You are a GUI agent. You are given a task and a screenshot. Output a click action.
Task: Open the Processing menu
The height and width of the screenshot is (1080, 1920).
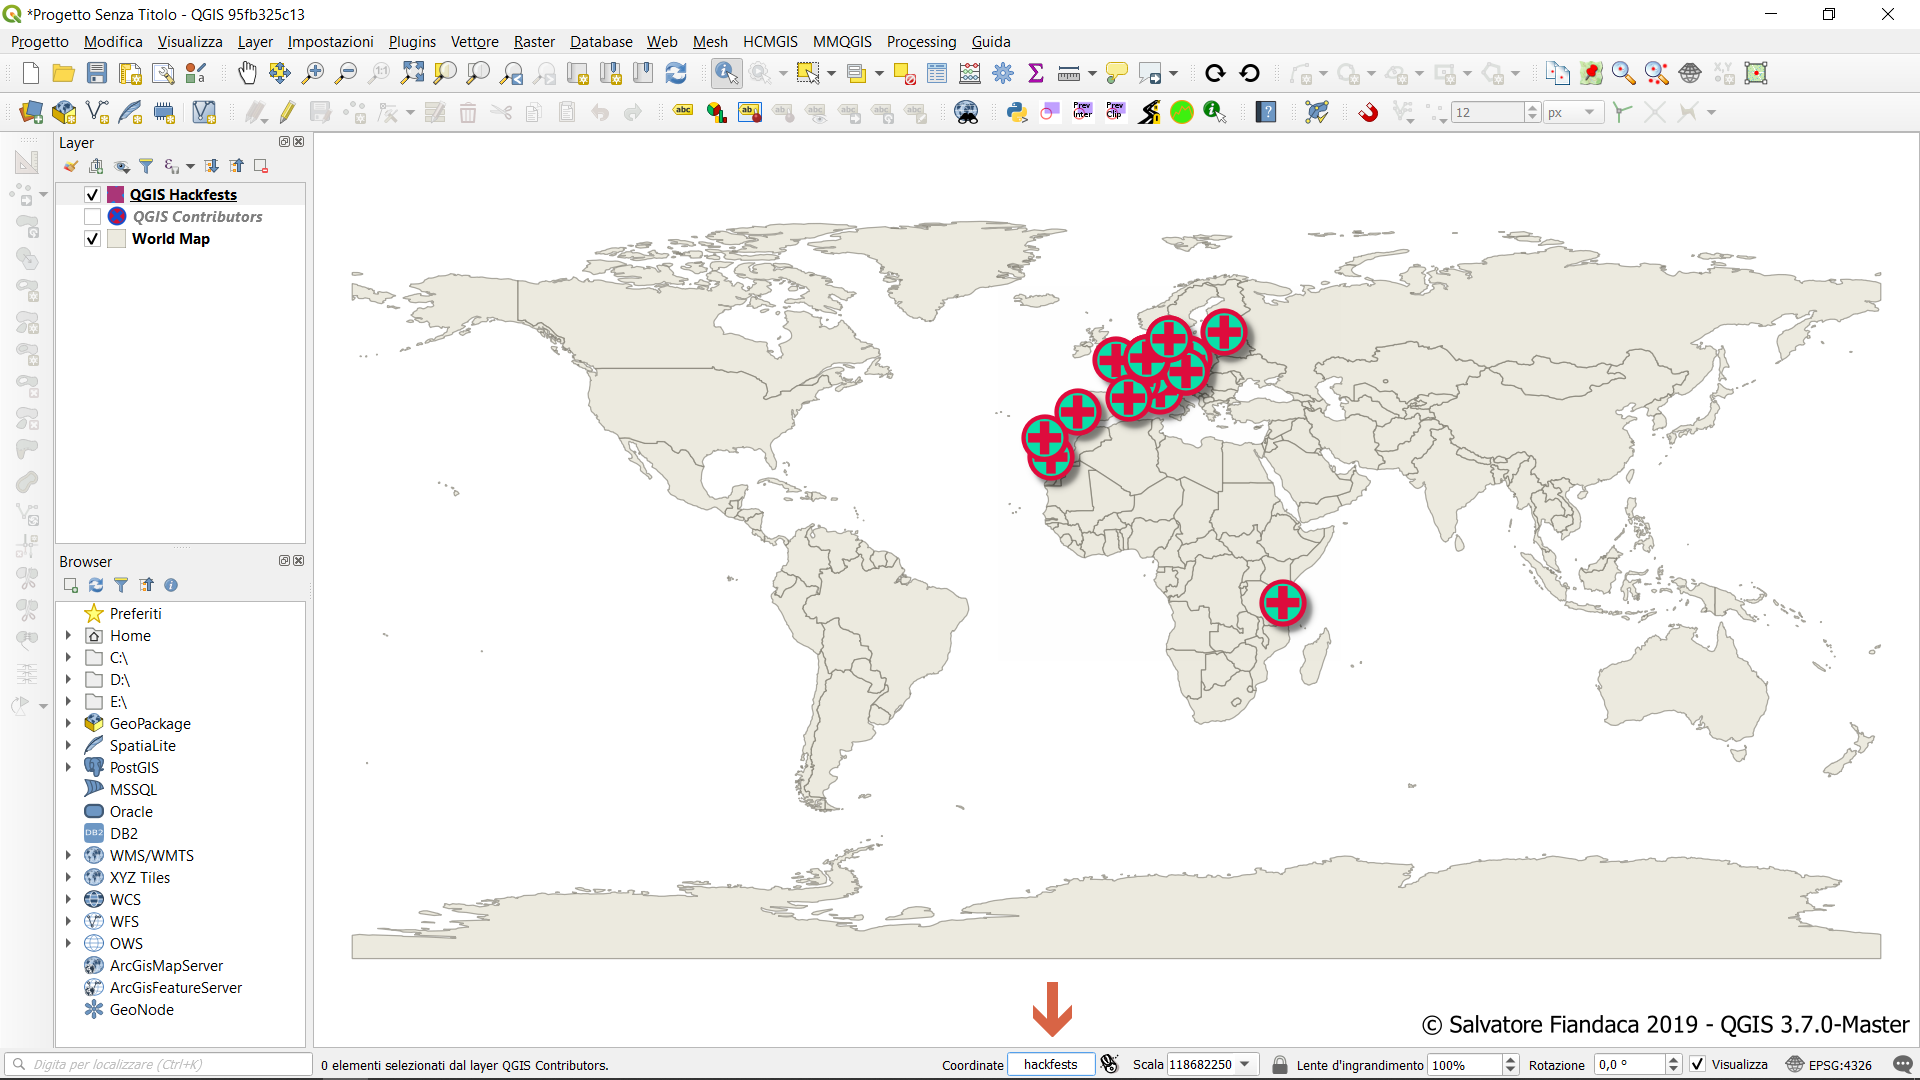[x=921, y=41]
